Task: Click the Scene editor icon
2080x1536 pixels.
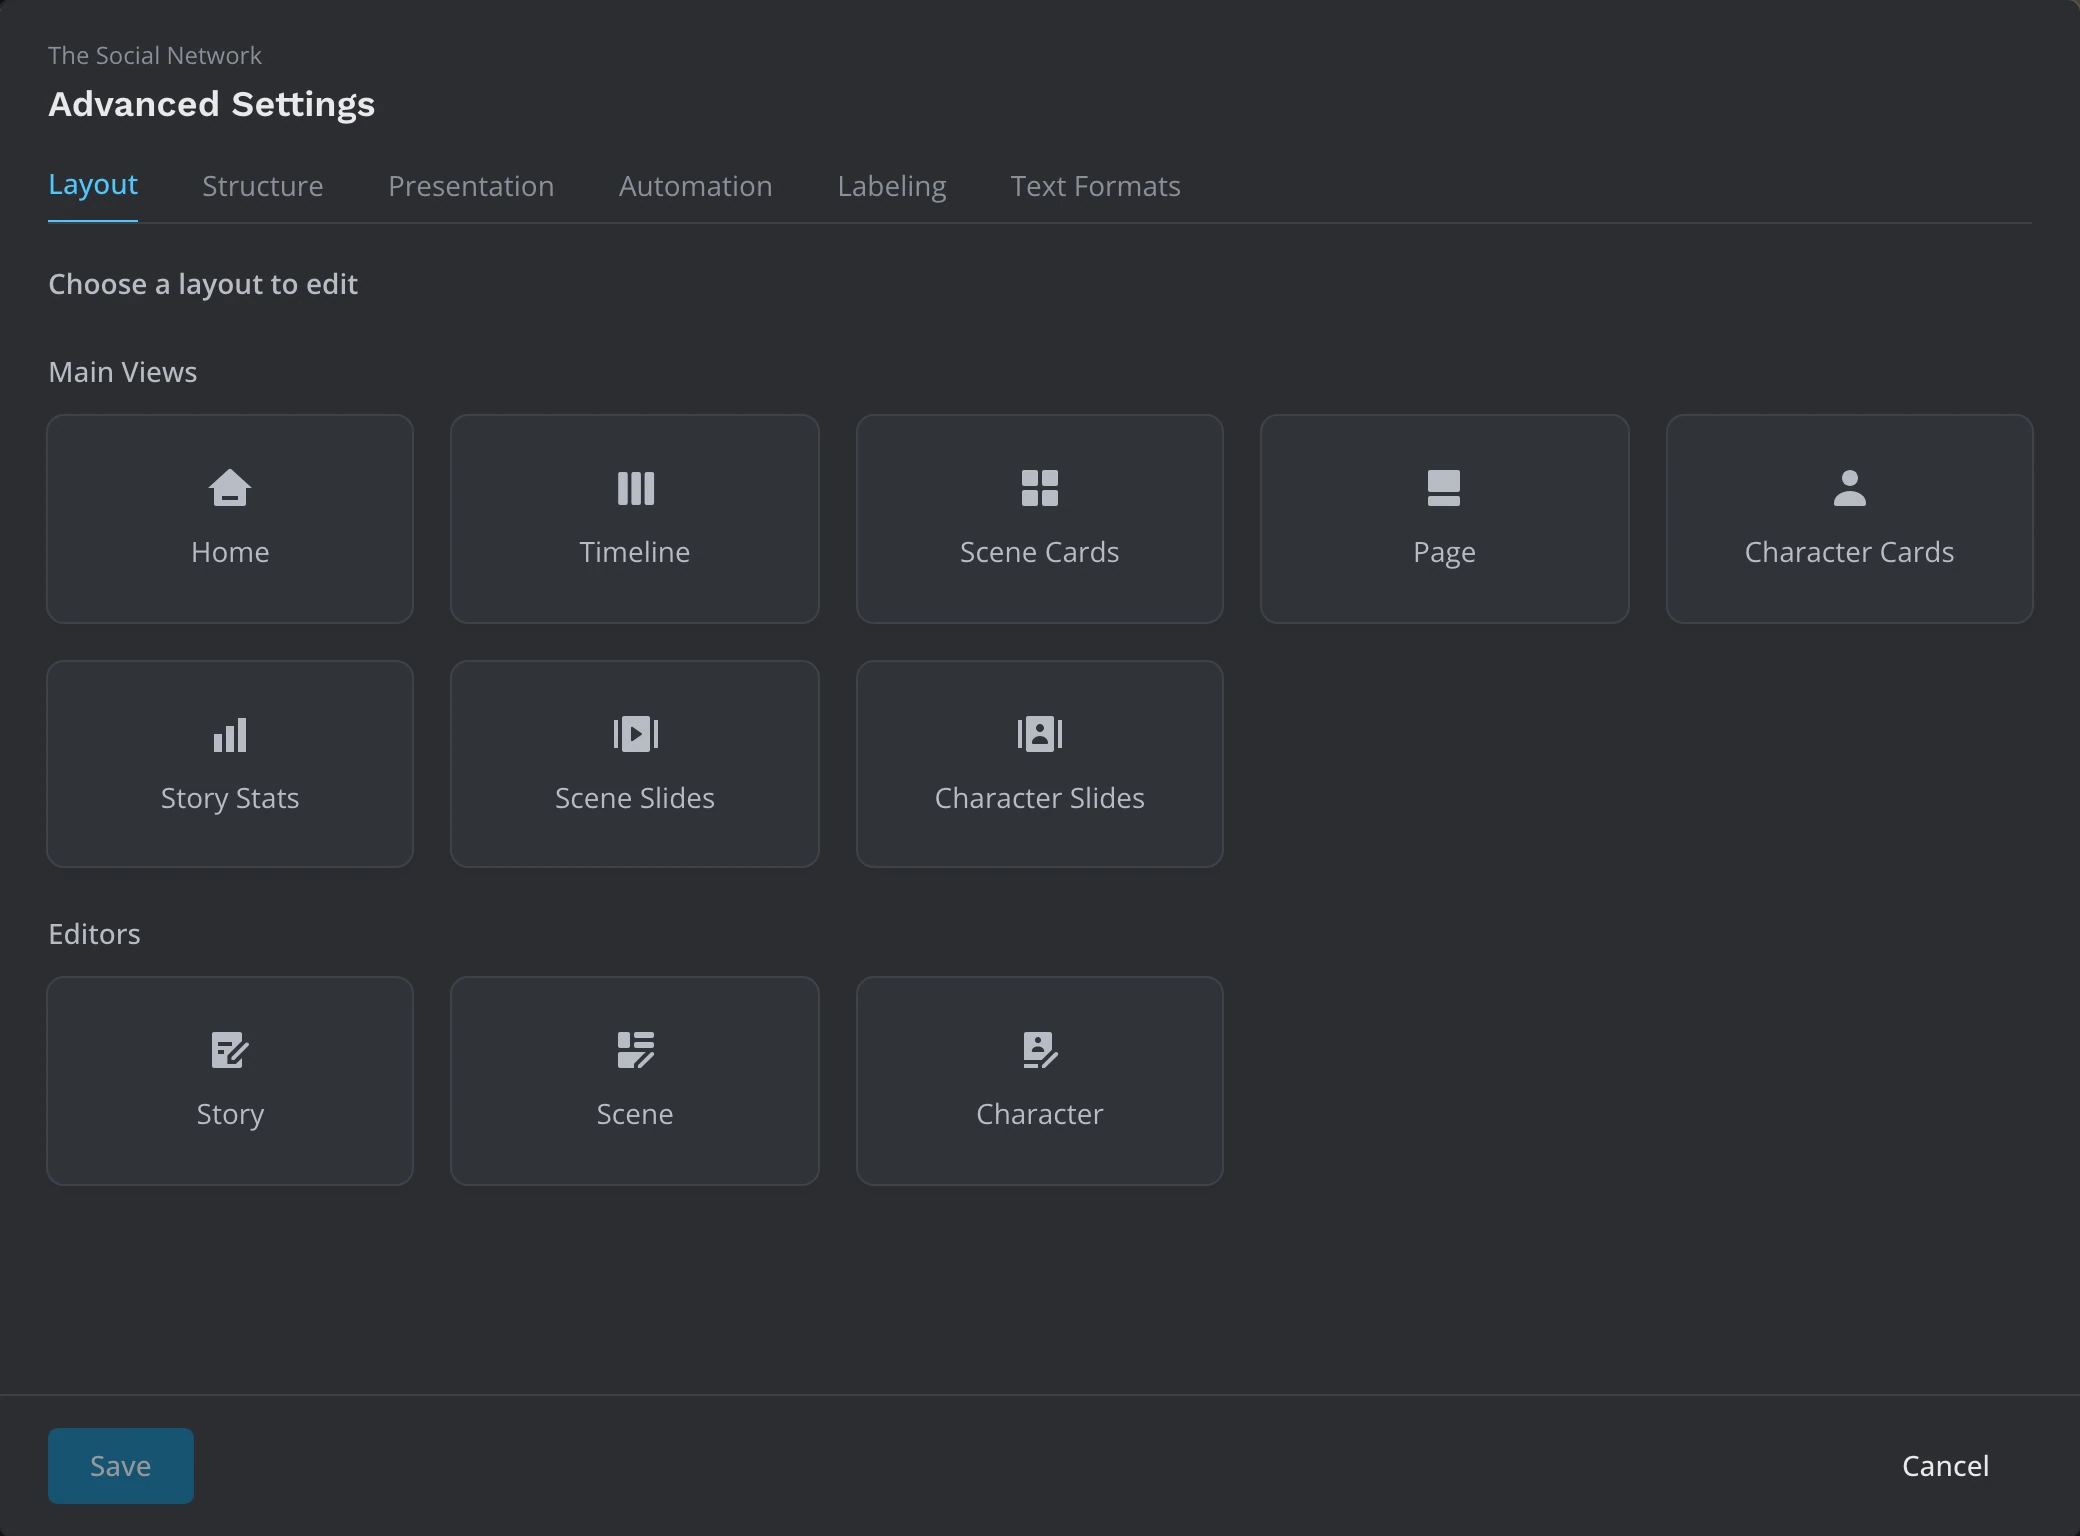Action: 635,1050
